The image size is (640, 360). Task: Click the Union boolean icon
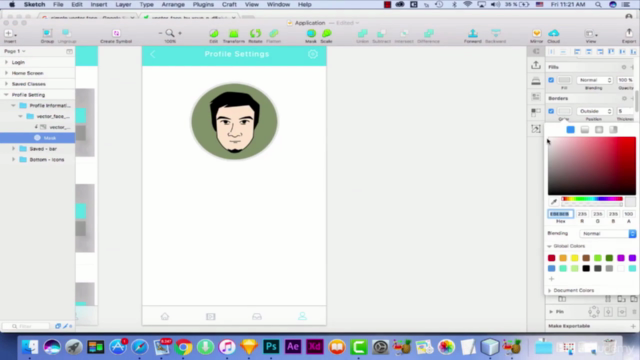tap(362, 33)
